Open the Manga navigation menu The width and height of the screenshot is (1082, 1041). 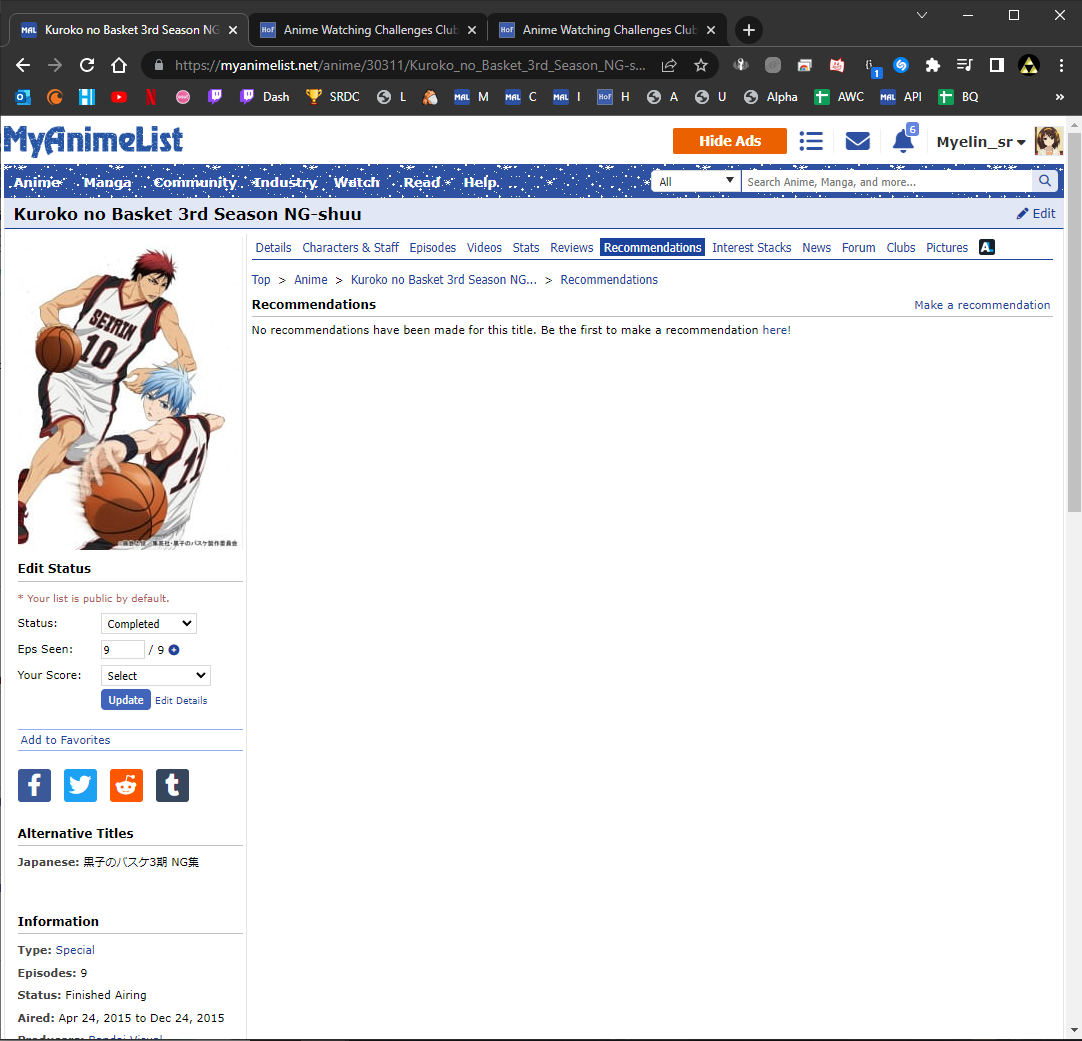click(107, 182)
